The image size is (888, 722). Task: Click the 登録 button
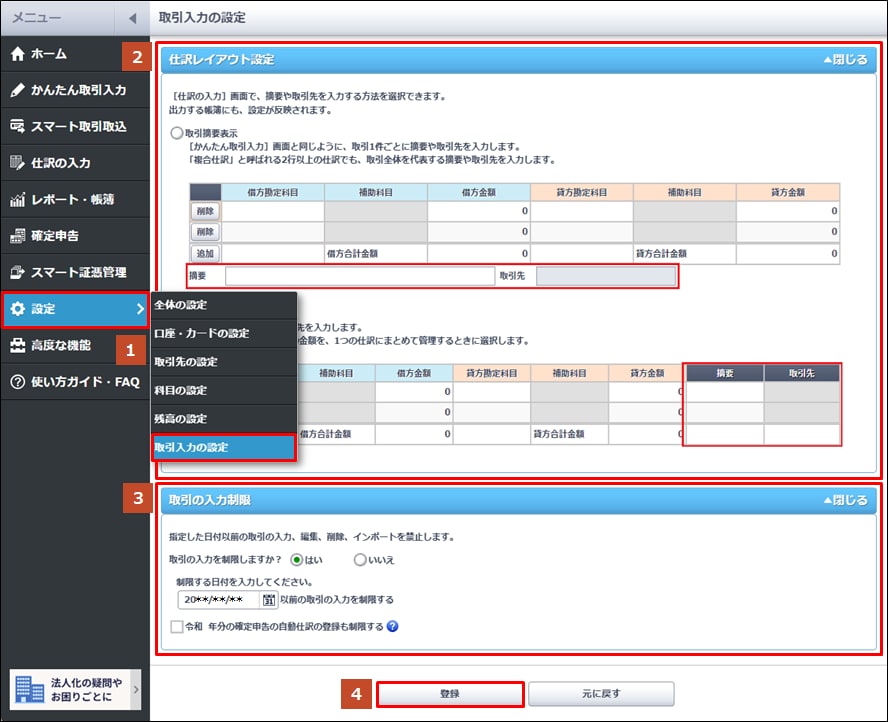tap(450, 694)
